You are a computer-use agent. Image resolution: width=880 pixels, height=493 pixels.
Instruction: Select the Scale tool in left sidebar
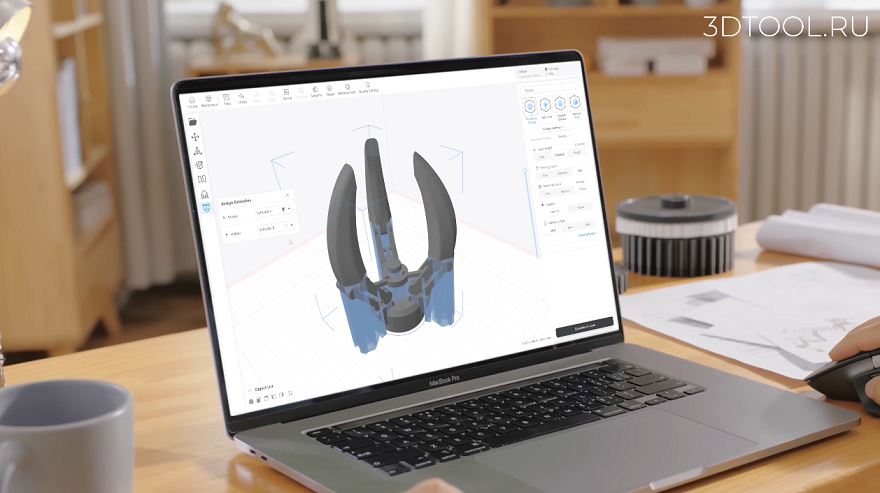coord(198,151)
